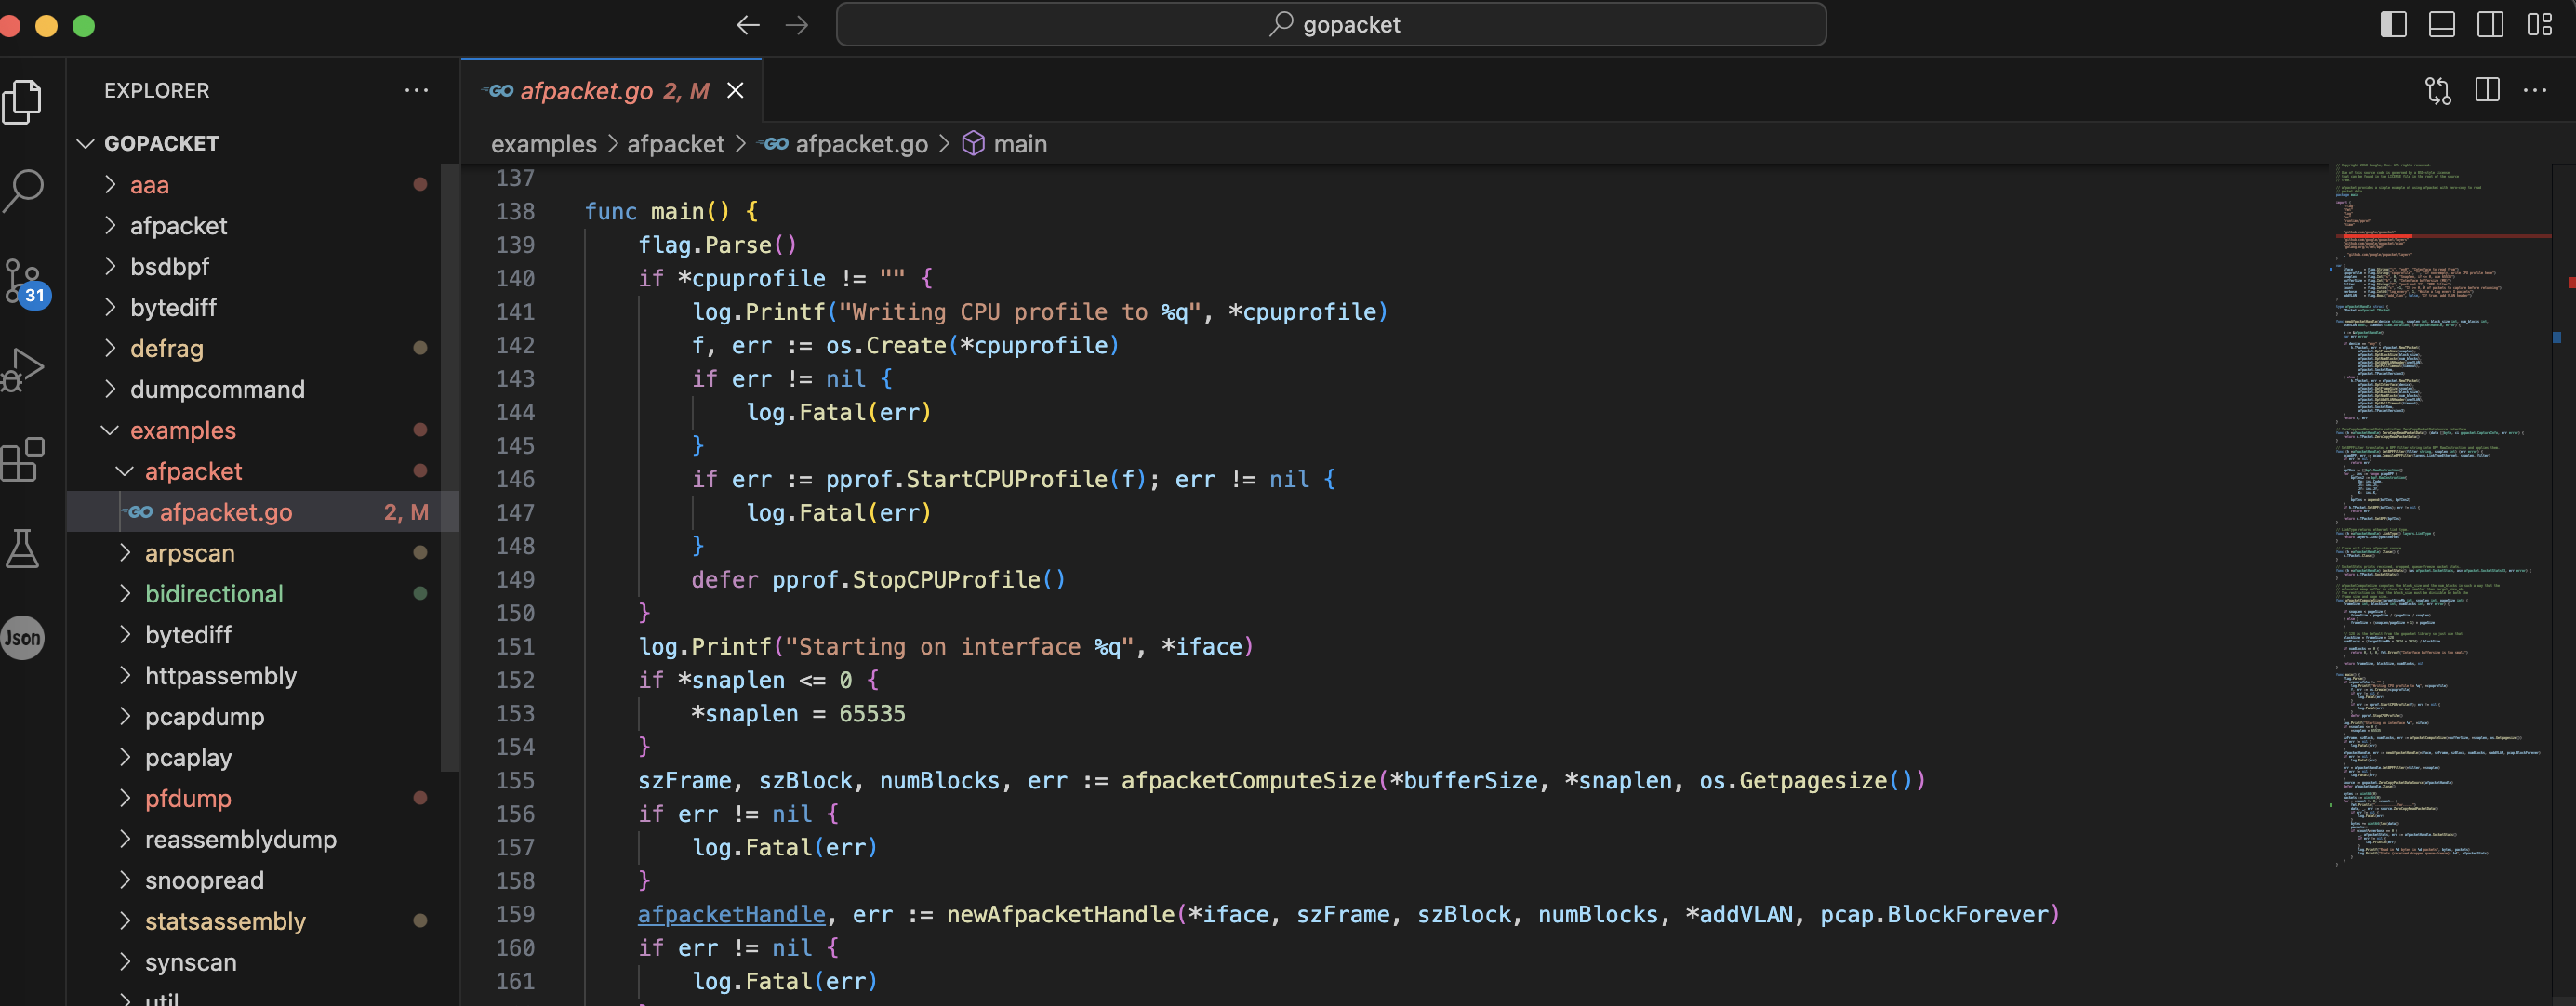This screenshot has height=1006, width=2576.
Task: Click explorer tree vertical scrollbar
Action: coord(450,468)
